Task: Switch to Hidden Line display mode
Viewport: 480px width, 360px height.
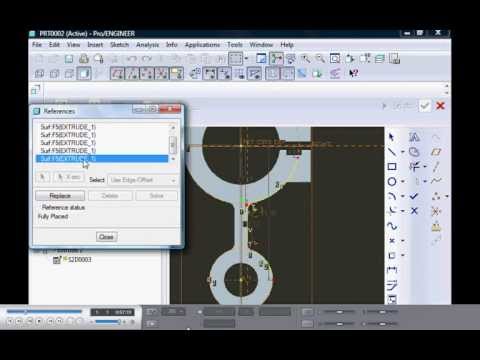Action: click(x=54, y=73)
